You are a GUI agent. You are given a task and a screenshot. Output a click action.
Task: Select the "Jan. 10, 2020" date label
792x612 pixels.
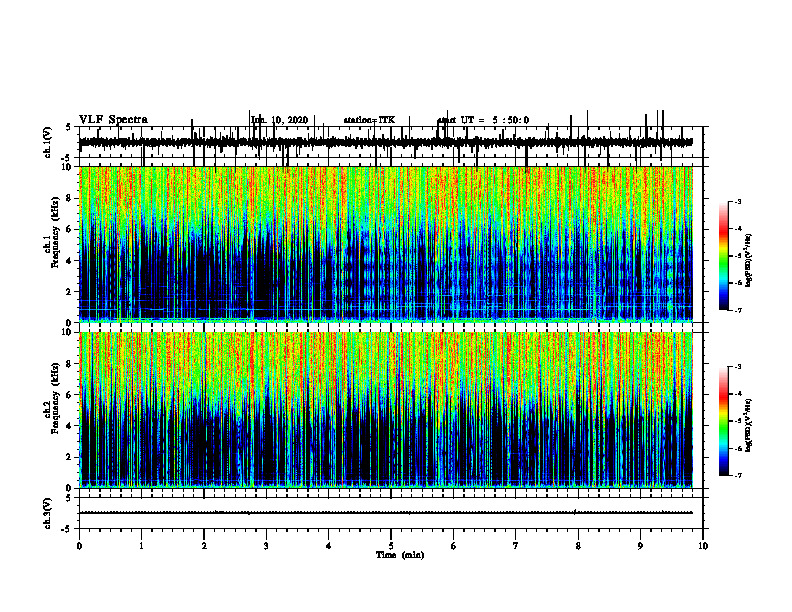(279, 120)
